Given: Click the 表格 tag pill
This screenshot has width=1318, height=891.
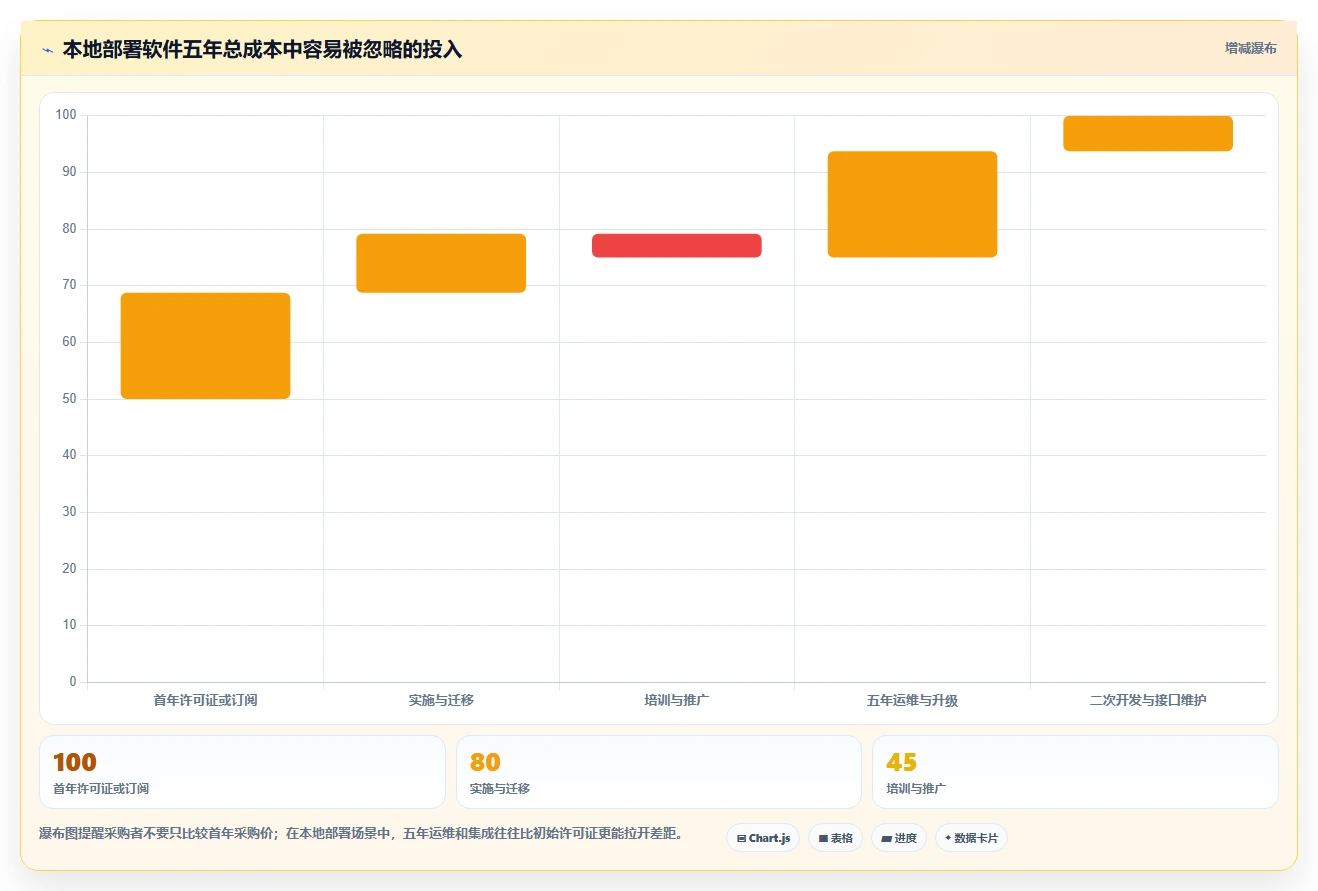Looking at the screenshot, I should click(x=836, y=838).
